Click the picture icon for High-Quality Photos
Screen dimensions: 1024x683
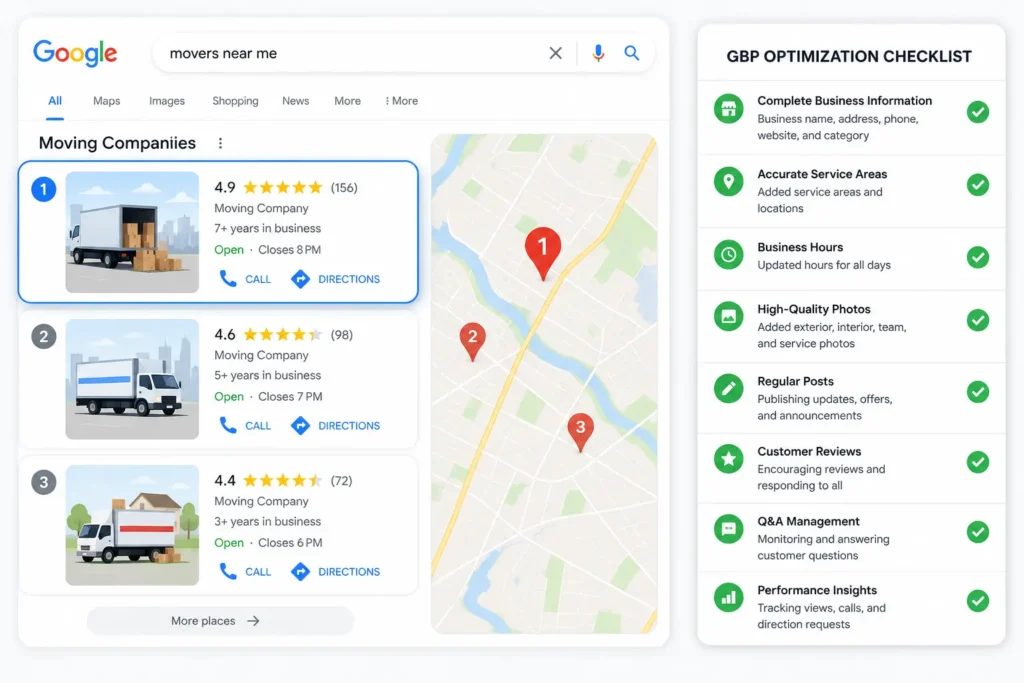(x=728, y=317)
